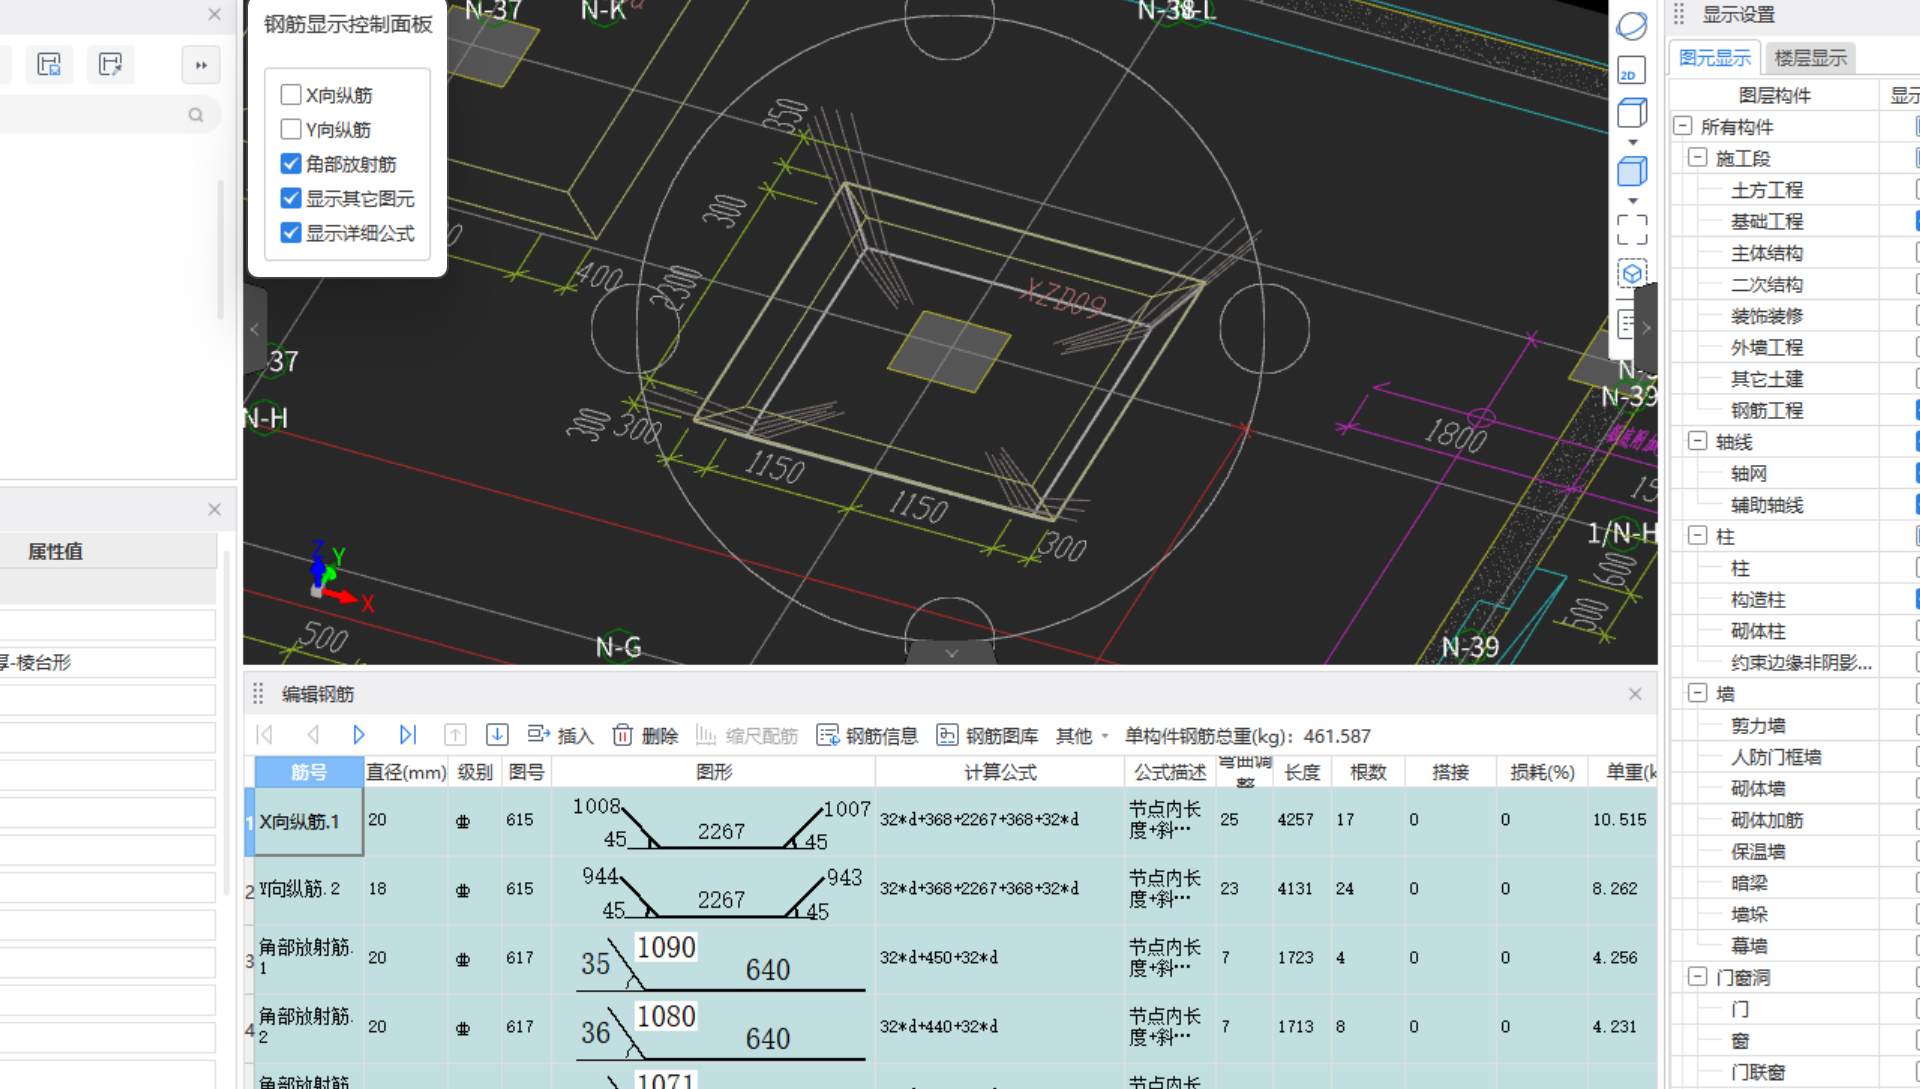Click the solid blue cube icon
This screenshot has height=1089, width=1920.
(1632, 171)
